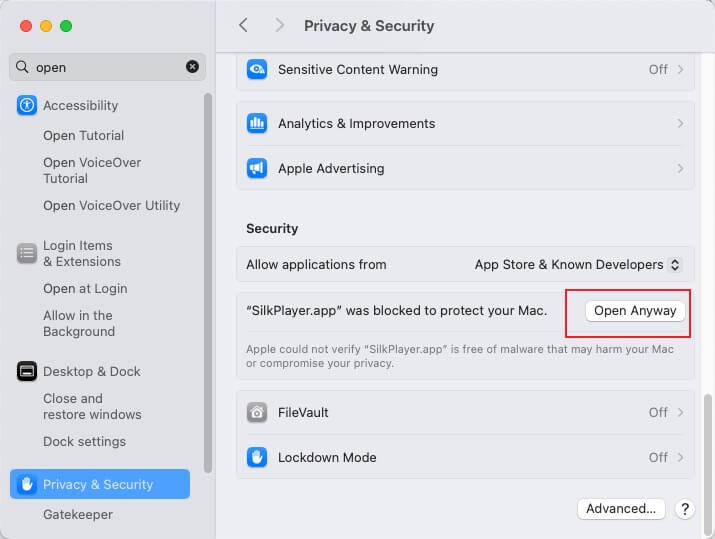Click the Login Items & Extensions icon

pyautogui.click(x=27, y=253)
